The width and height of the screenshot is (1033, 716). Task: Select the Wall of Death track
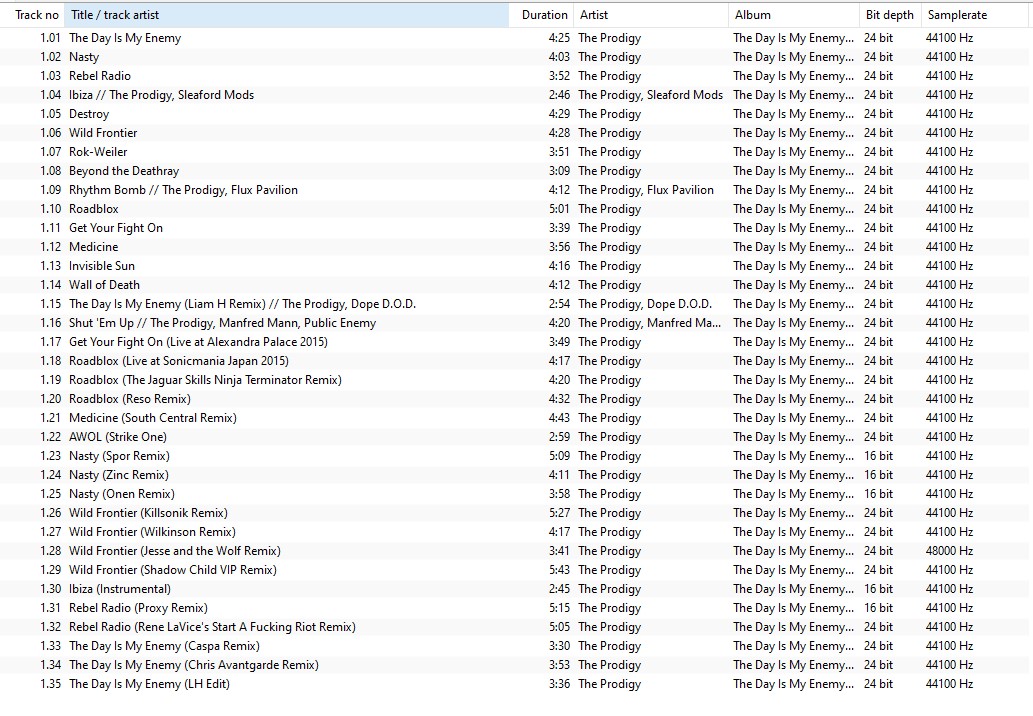coord(104,285)
